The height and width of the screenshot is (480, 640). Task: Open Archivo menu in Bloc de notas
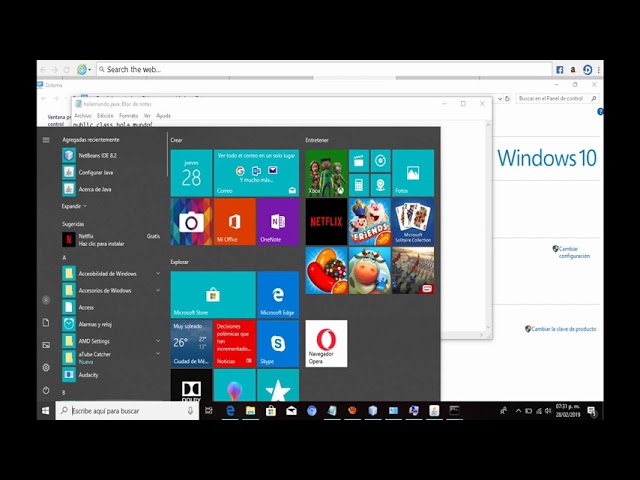tap(83, 116)
